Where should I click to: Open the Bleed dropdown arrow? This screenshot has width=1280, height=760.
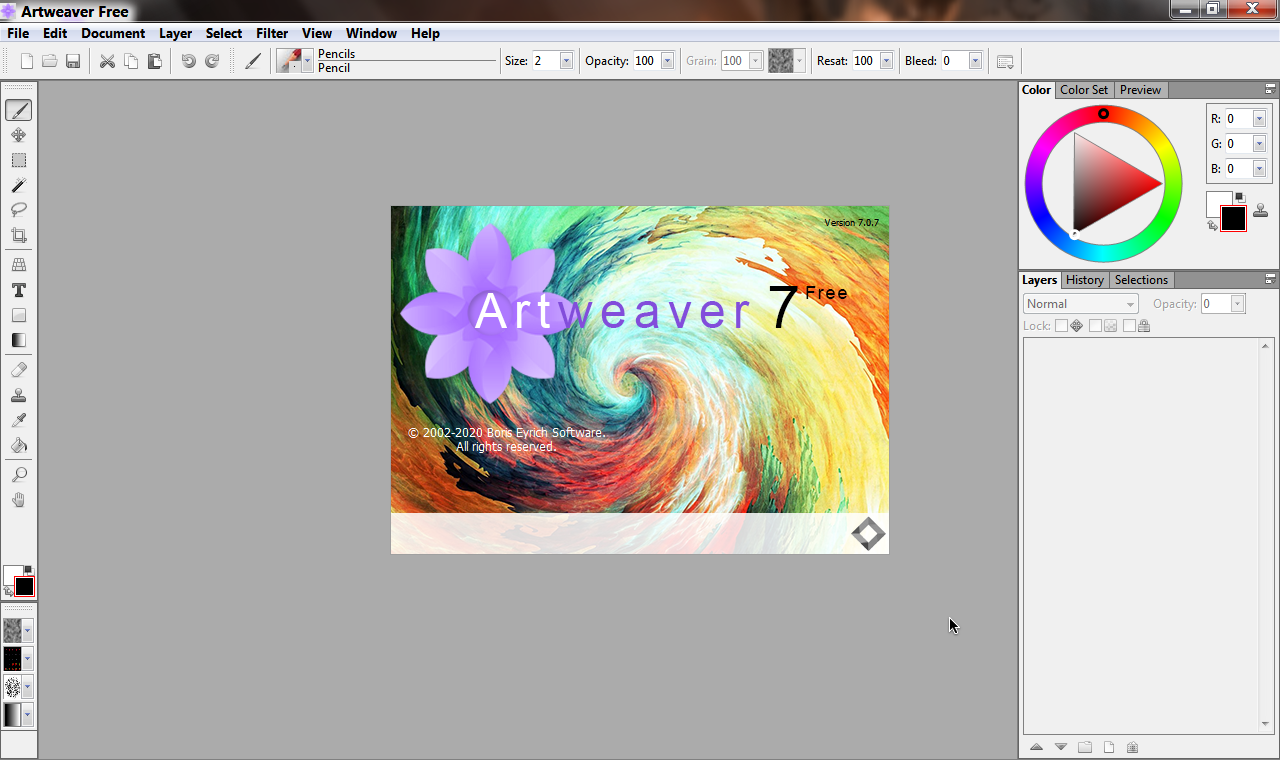click(975, 61)
